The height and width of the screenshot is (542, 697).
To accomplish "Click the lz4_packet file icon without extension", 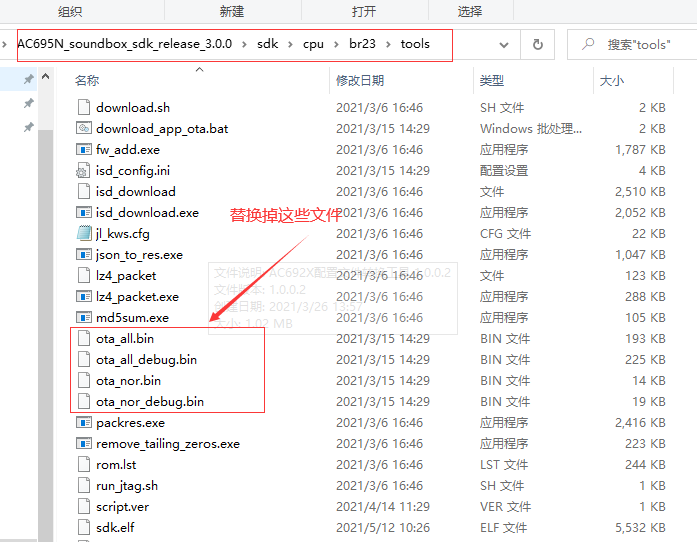I will pyautogui.click(x=84, y=276).
